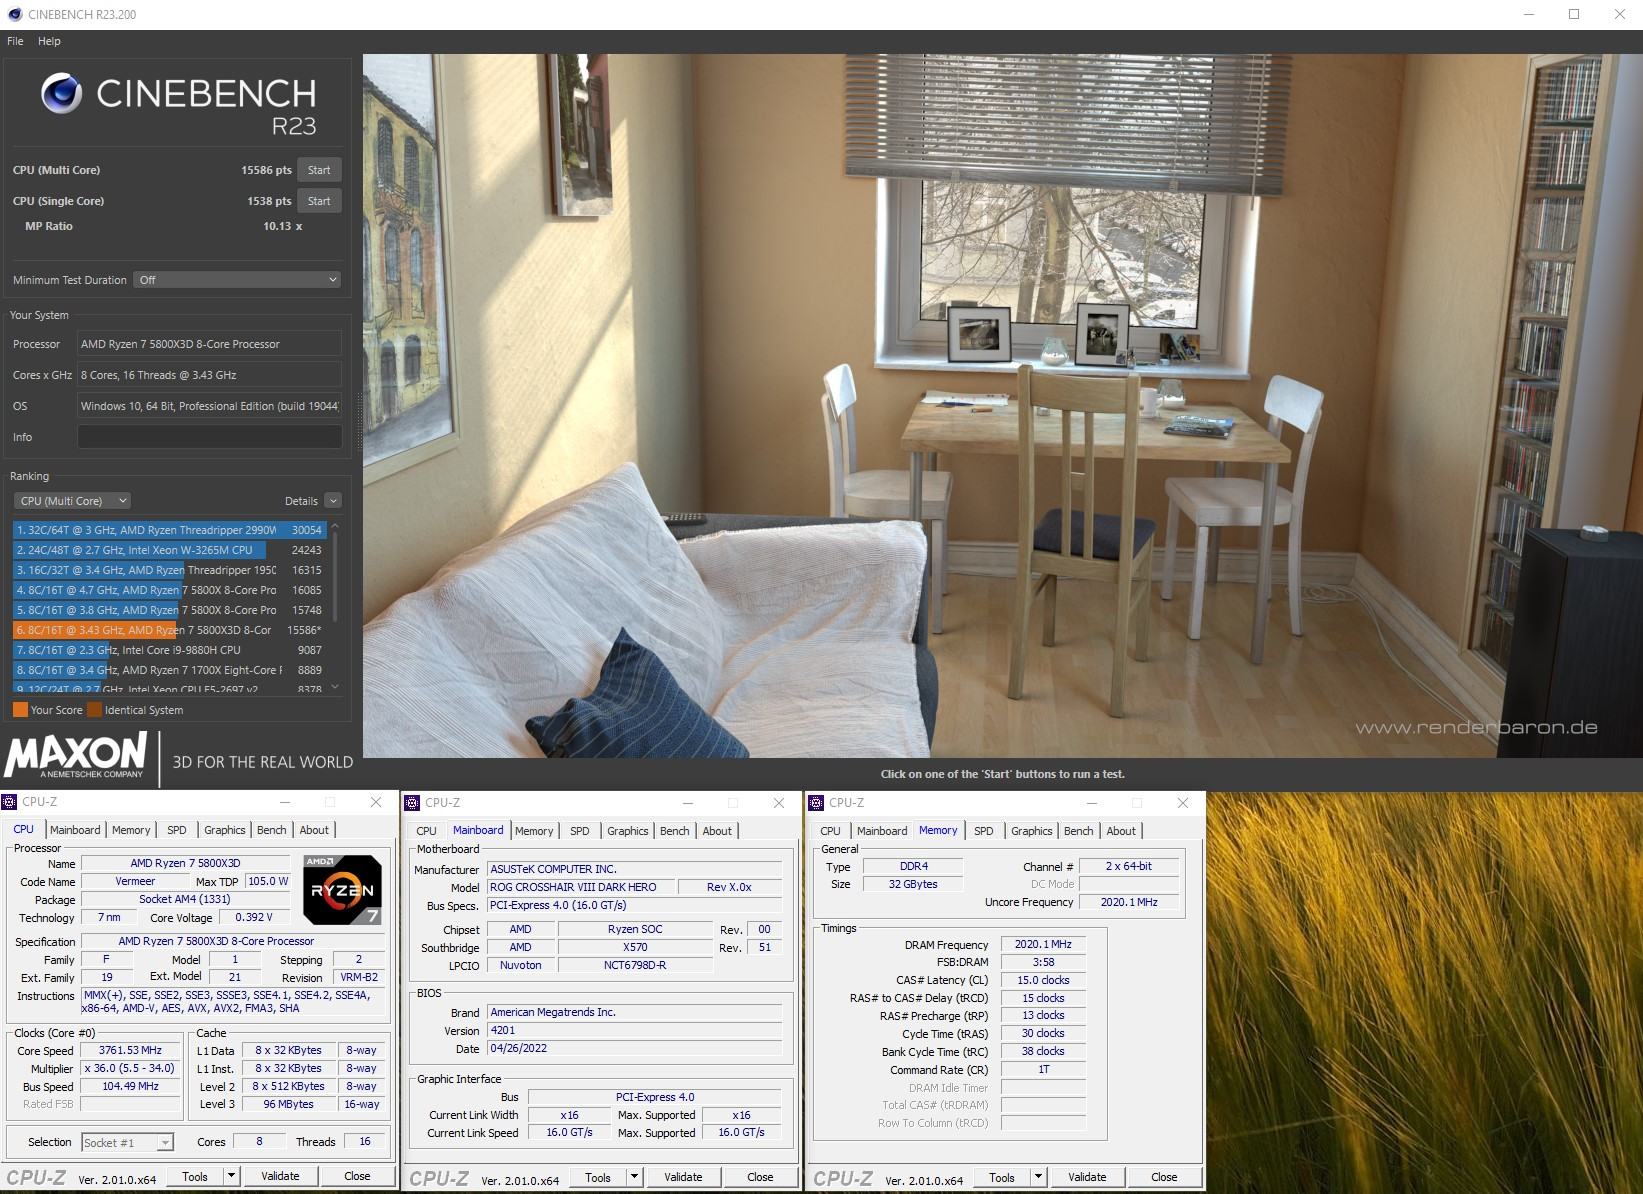Click the CPU-Z icon of the CPU-tab window
The height and width of the screenshot is (1194, 1643).
pyautogui.click(x=10, y=802)
